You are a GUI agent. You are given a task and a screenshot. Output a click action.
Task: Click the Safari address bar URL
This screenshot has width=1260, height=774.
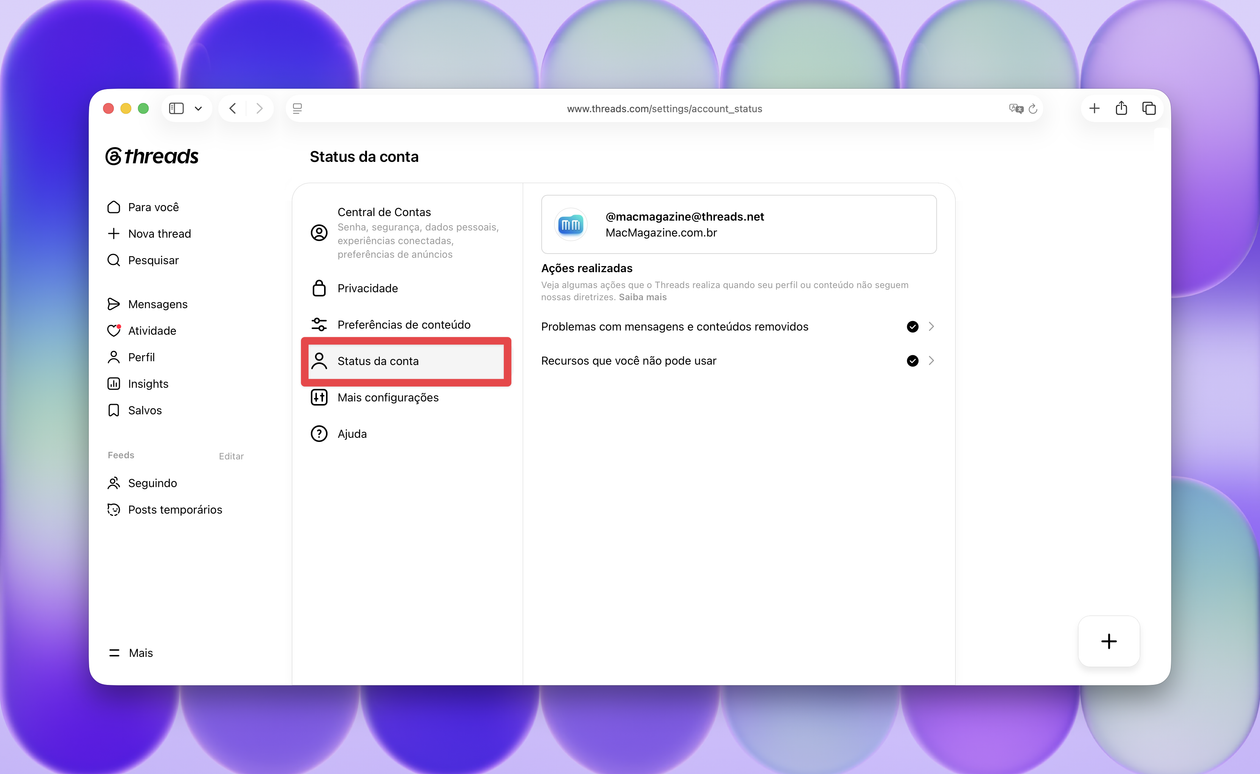664,108
